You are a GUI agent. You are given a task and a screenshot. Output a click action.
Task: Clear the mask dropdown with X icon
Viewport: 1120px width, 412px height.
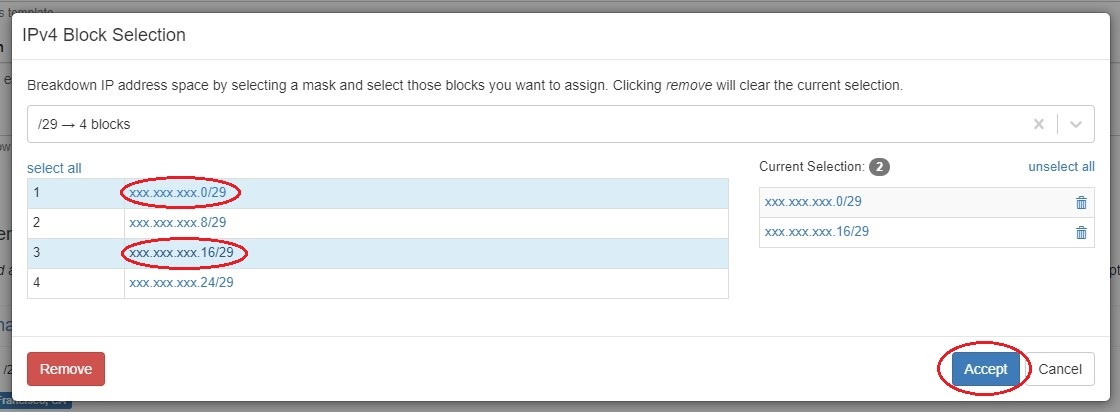coord(1039,125)
